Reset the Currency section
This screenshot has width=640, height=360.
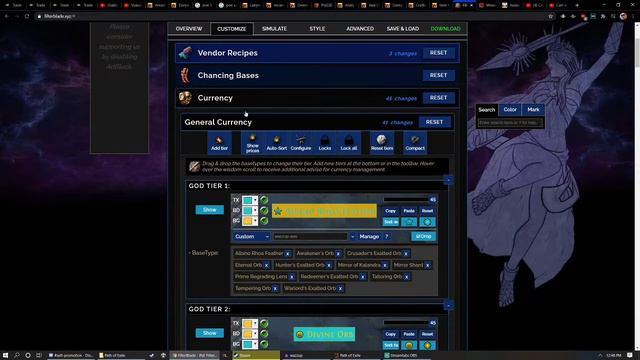pos(438,98)
